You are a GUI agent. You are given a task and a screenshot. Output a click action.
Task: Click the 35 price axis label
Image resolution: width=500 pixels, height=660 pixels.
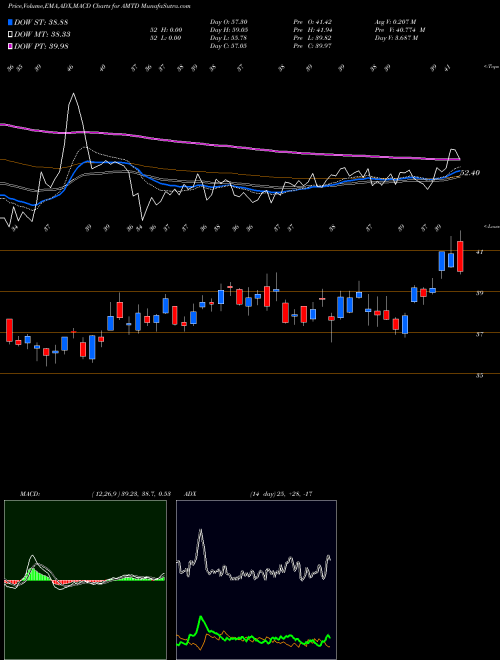tap(479, 375)
